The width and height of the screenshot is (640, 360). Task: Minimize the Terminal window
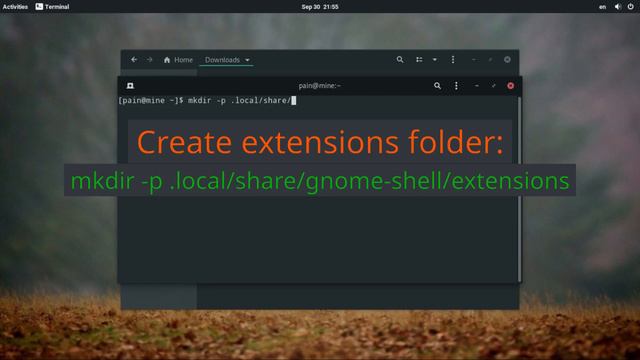point(477,86)
